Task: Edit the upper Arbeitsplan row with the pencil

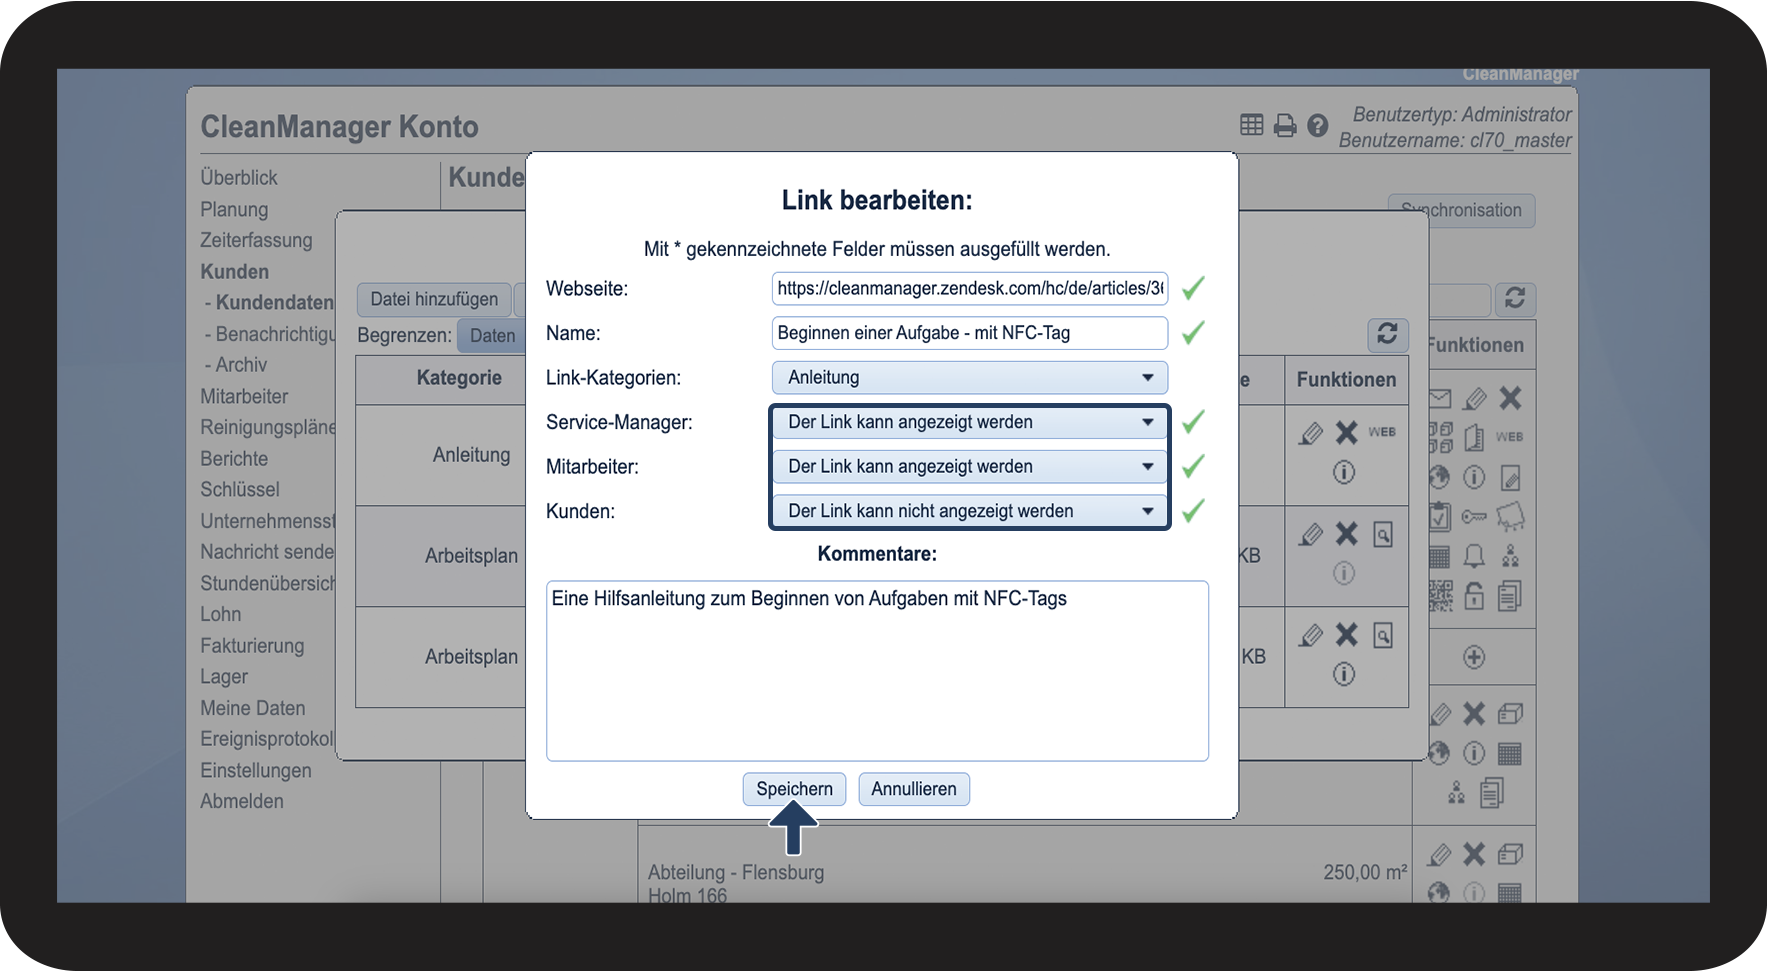Action: click(1310, 534)
